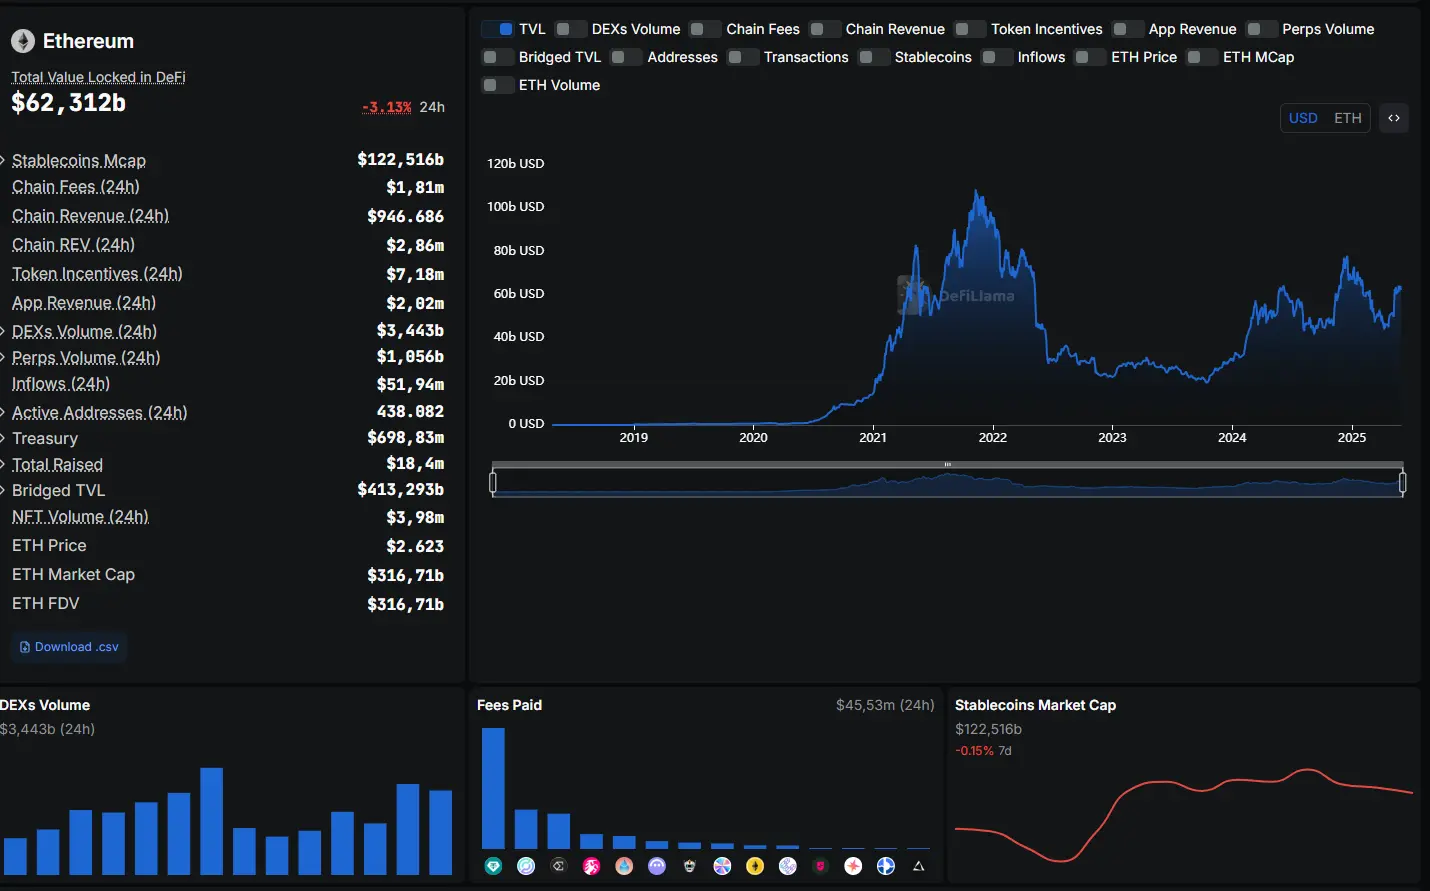This screenshot has width=1430, height=891.
Task: Click the white triangle protocol icon
Action: (x=918, y=866)
